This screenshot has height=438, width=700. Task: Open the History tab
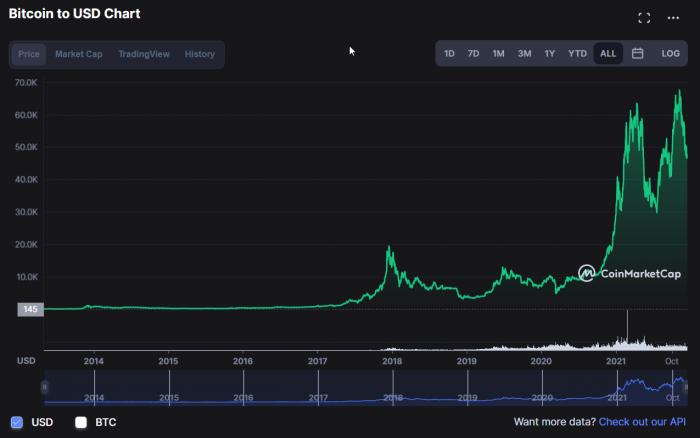(200, 54)
